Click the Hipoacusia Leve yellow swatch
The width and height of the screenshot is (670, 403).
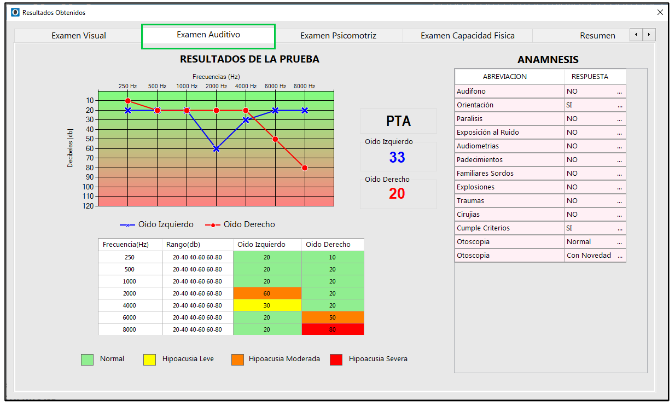150,358
